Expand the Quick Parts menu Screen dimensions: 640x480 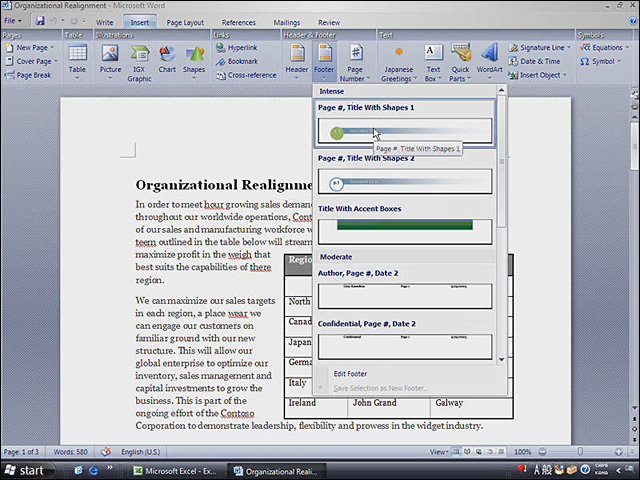[x=460, y=63]
